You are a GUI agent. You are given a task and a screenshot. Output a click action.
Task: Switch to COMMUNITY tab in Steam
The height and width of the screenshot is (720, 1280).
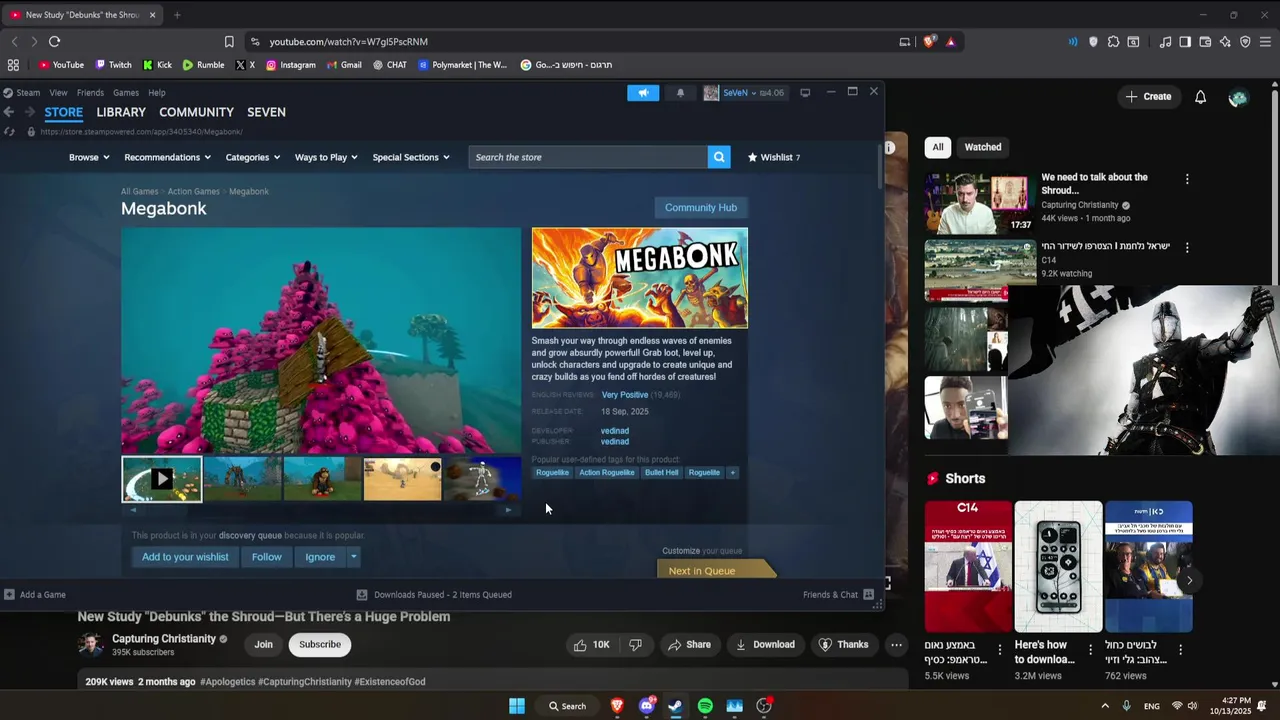[x=196, y=112]
